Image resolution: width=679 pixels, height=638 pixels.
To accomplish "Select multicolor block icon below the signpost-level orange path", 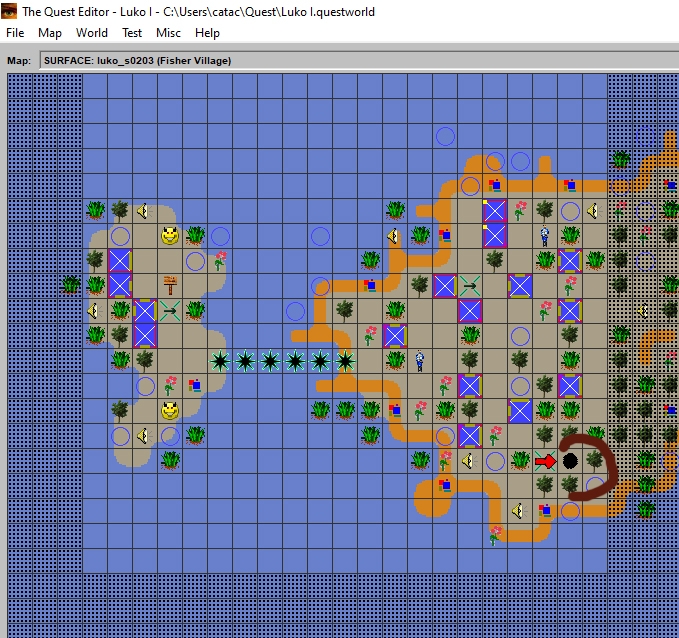I will tap(369, 285).
